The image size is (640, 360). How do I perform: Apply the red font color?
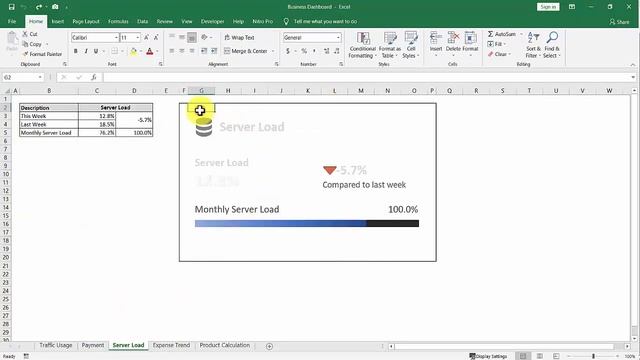coord(150,51)
